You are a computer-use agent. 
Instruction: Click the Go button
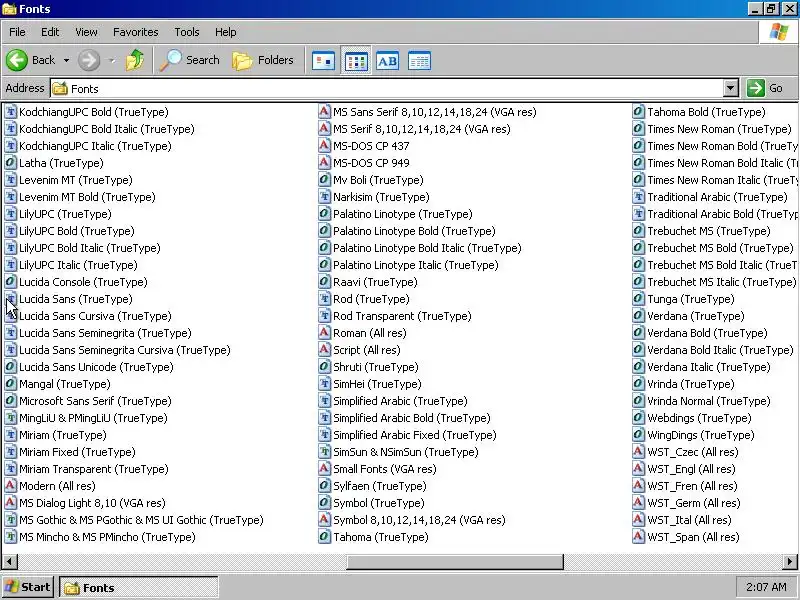pos(765,88)
